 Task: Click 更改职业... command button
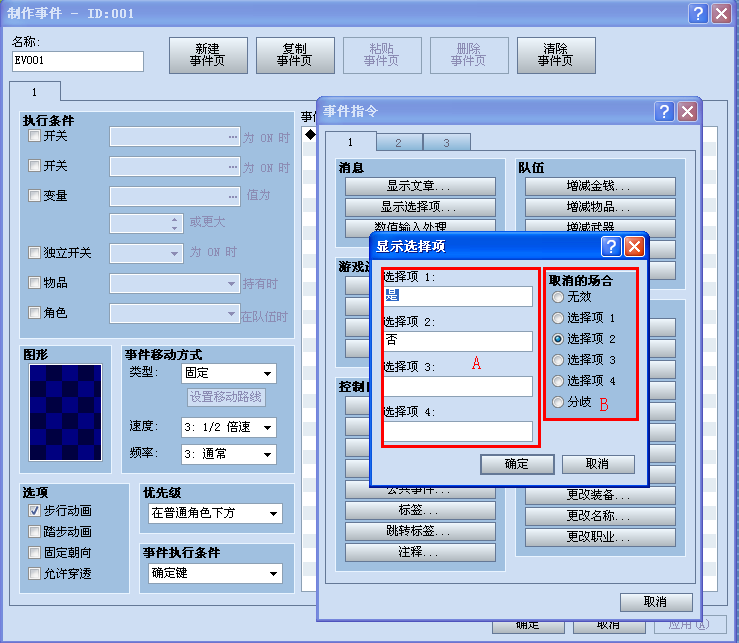tap(600, 537)
